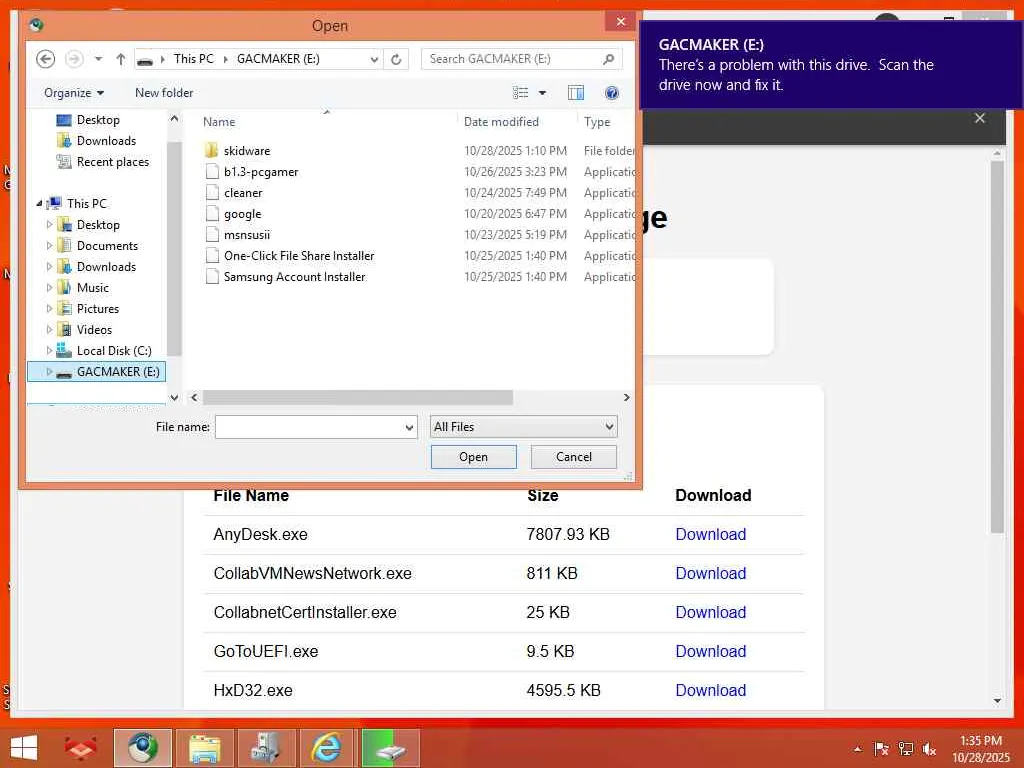The width and height of the screenshot is (1024, 768).
Task: Select One-Click File Share Installer
Action: tap(299, 255)
